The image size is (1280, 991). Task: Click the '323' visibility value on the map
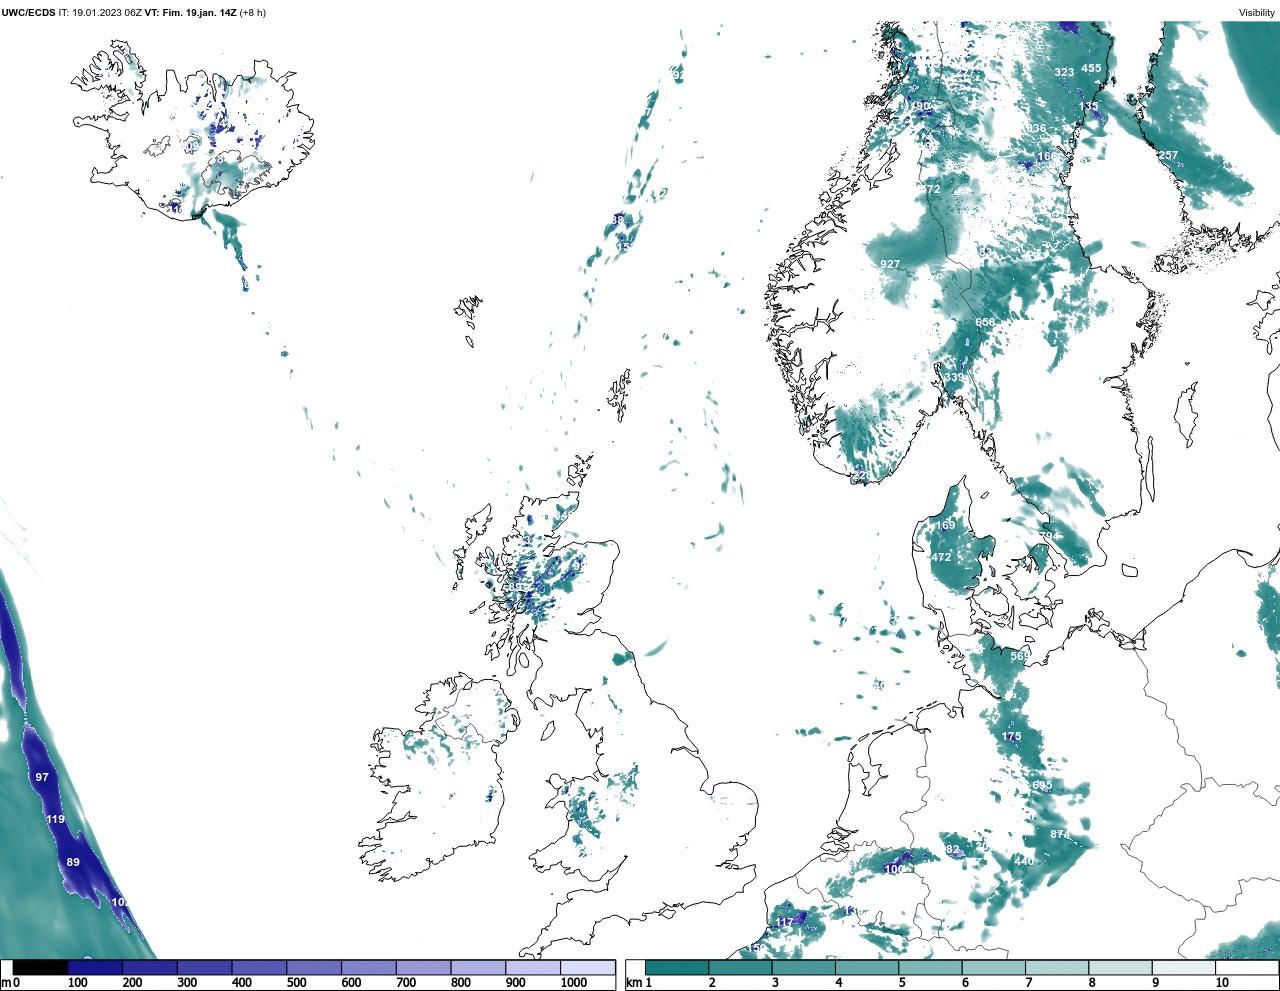1064,72
